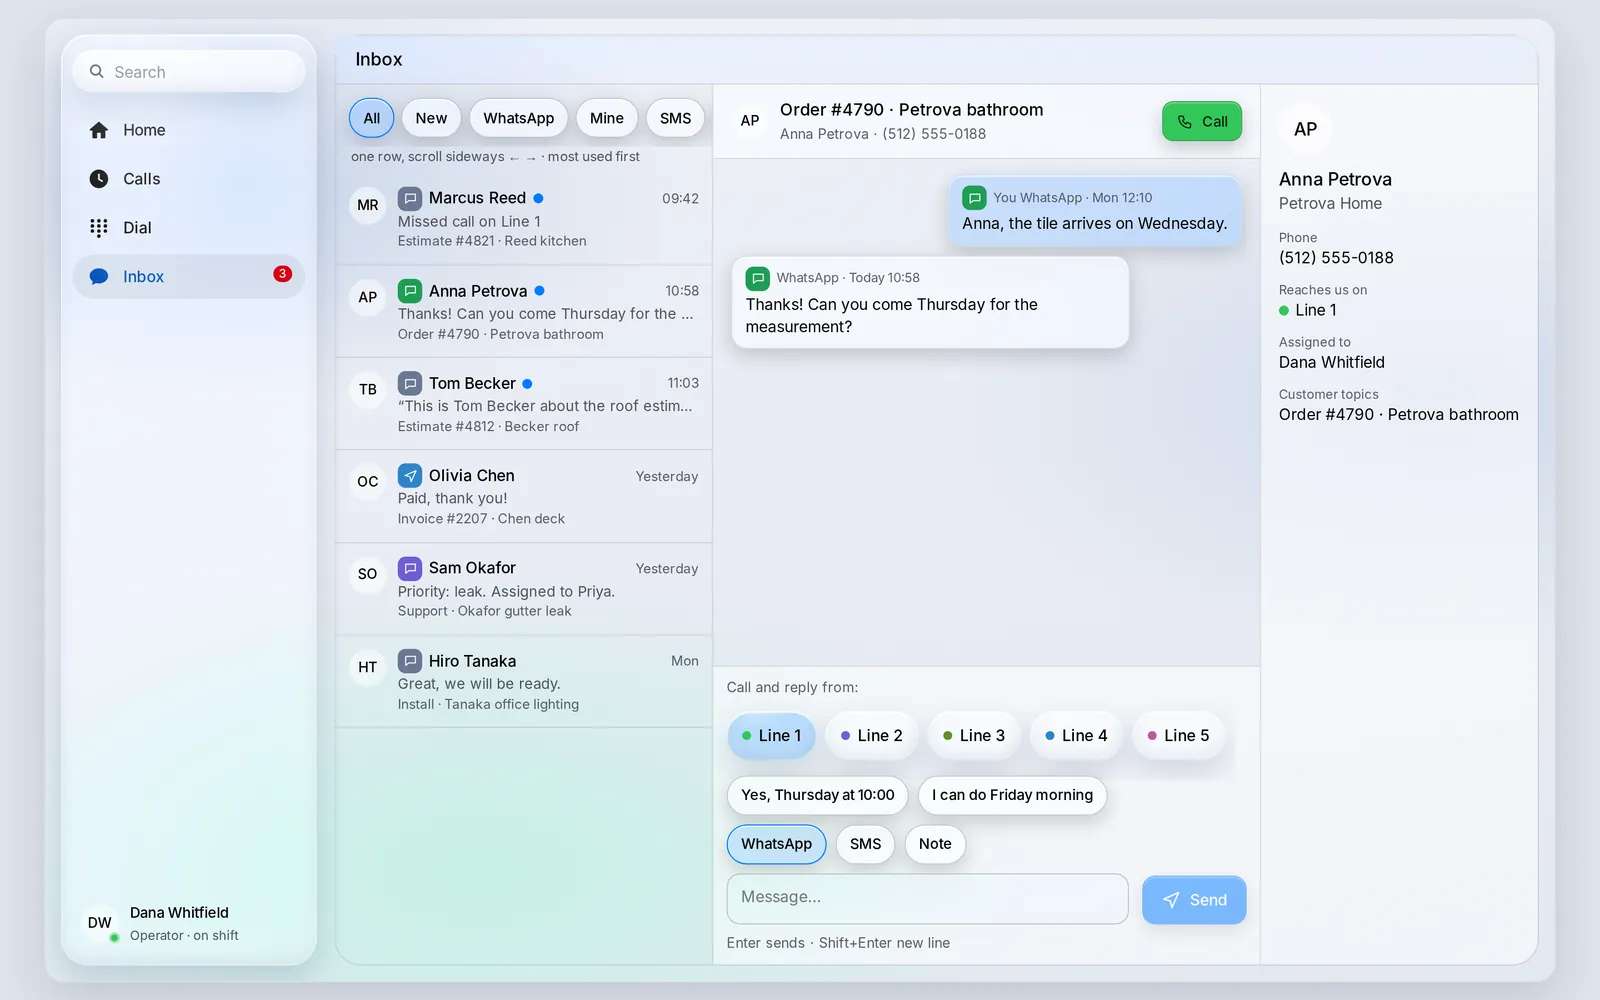Click phone number (512) 555-0188 in contact panel

tap(1336, 258)
